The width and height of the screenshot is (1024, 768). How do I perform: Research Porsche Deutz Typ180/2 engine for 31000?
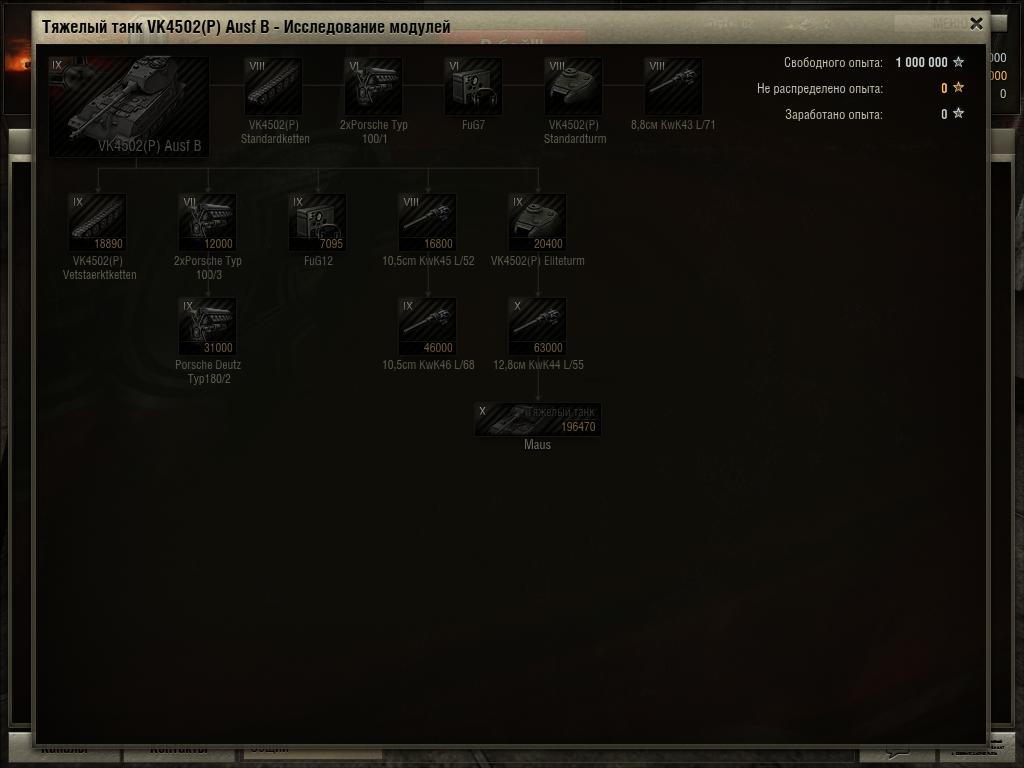(x=207, y=327)
